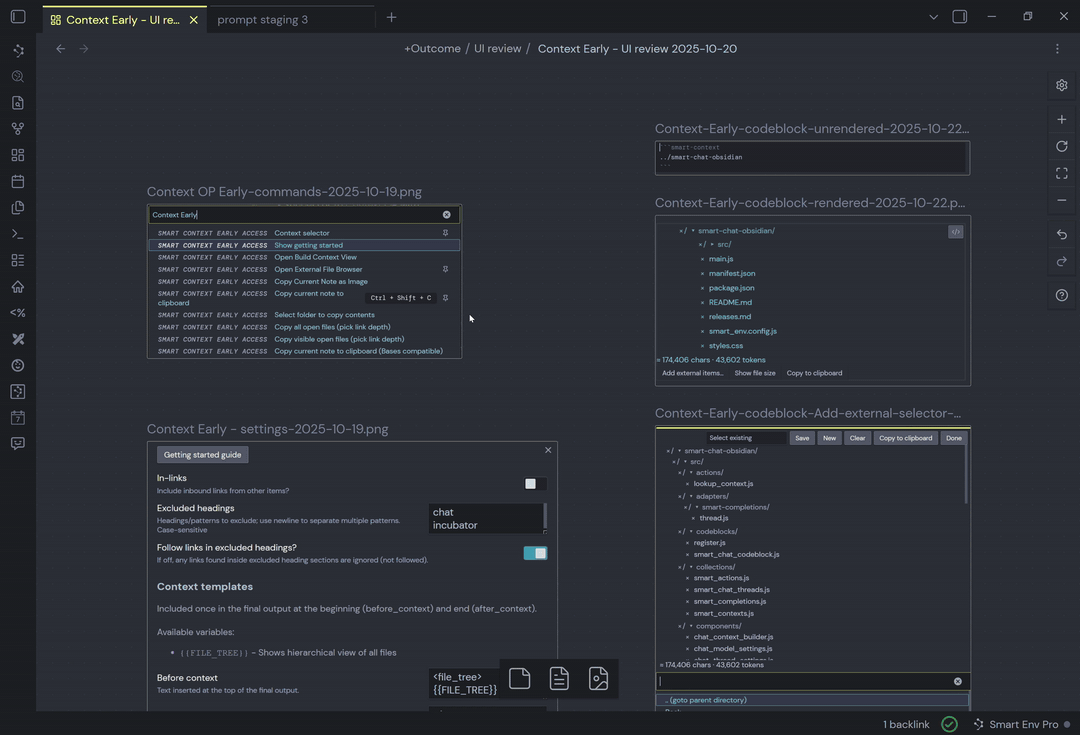1080x735 pixels.
Task: Open the terminal icon in left ribbon
Action: [18, 234]
